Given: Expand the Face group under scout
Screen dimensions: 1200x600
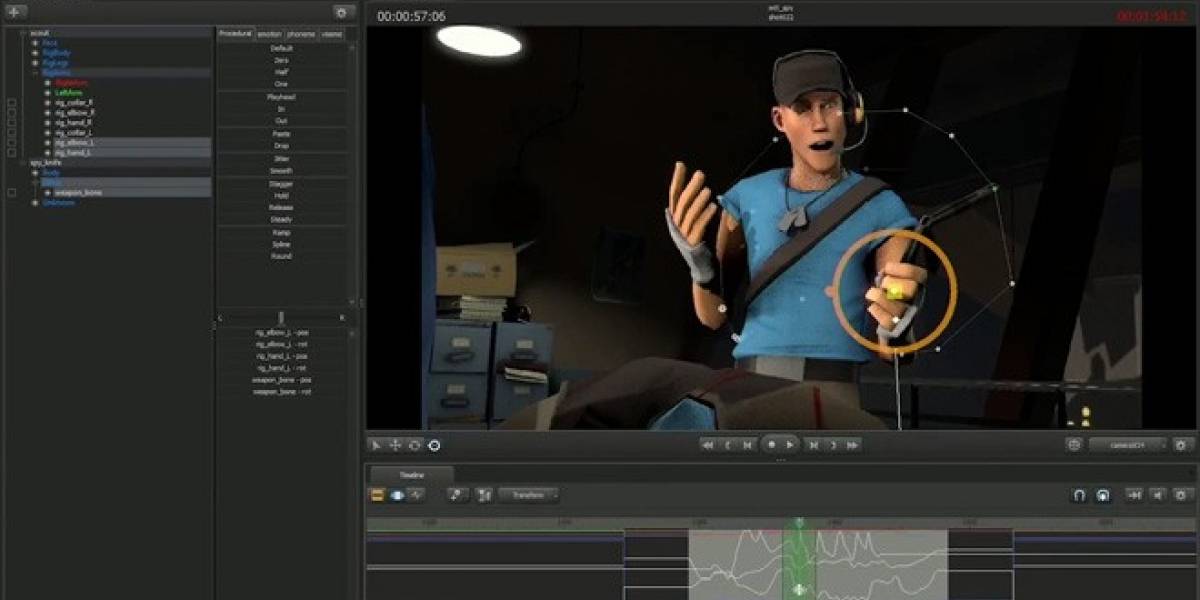Looking at the screenshot, I should pyautogui.click(x=35, y=43).
